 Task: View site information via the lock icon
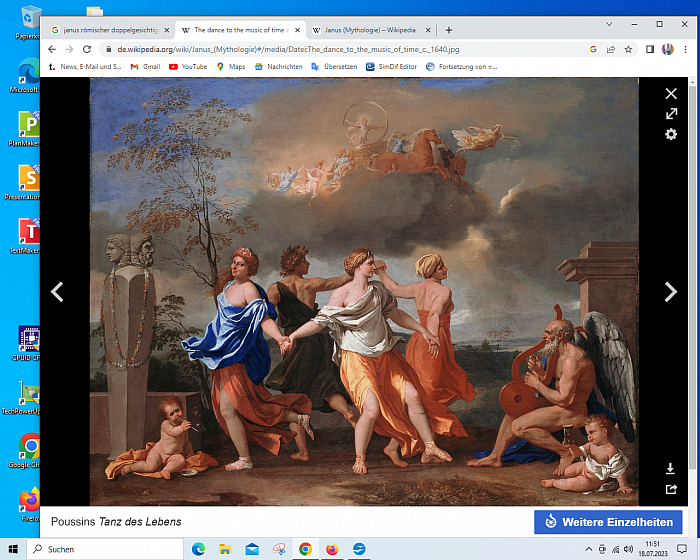pos(108,49)
